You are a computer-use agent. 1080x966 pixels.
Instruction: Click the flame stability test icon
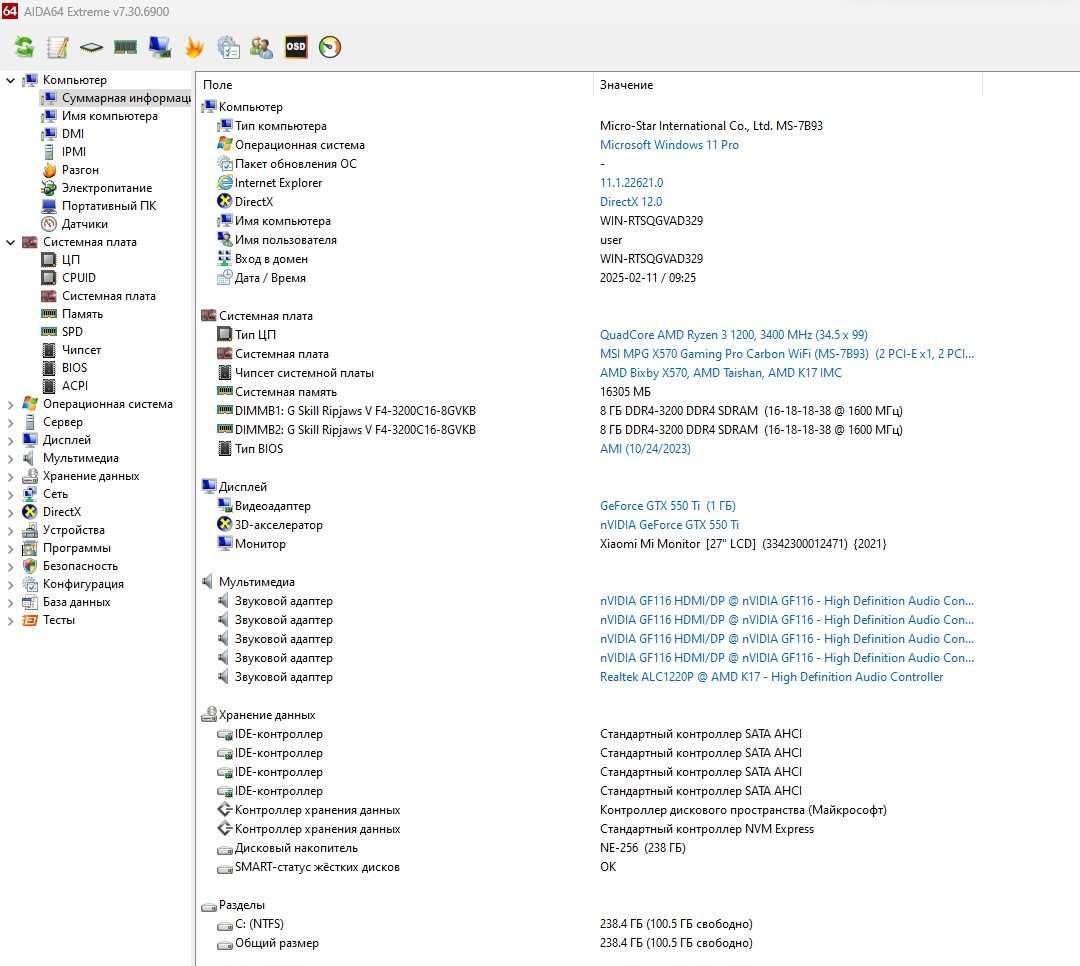pos(194,47)
